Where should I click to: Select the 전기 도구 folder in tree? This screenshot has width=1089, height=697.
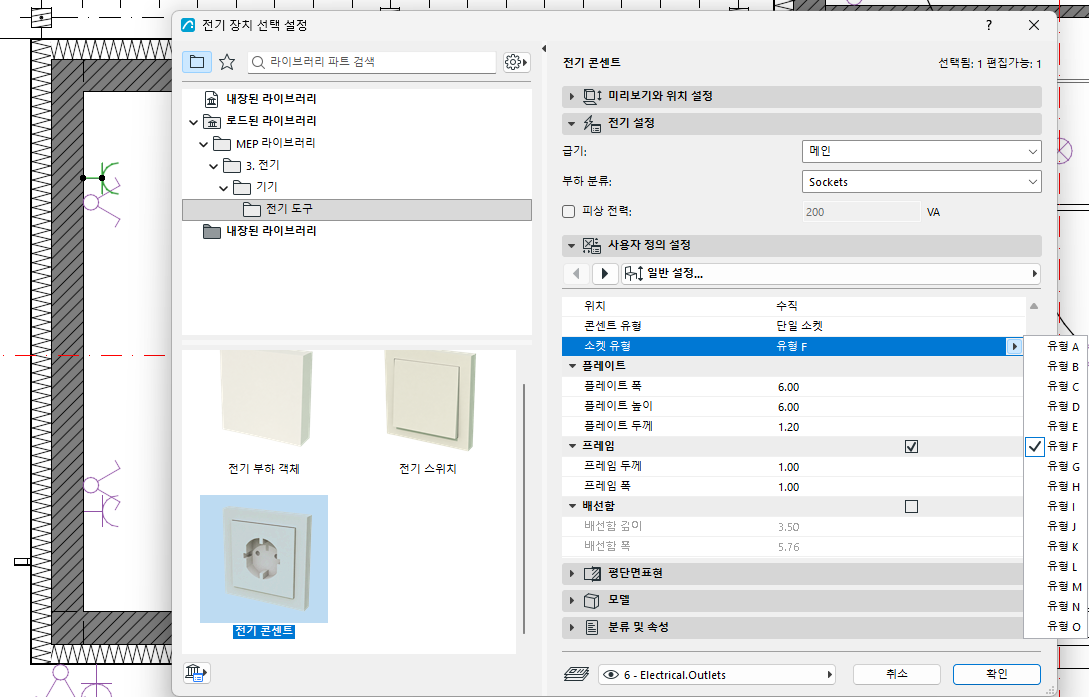357,210
